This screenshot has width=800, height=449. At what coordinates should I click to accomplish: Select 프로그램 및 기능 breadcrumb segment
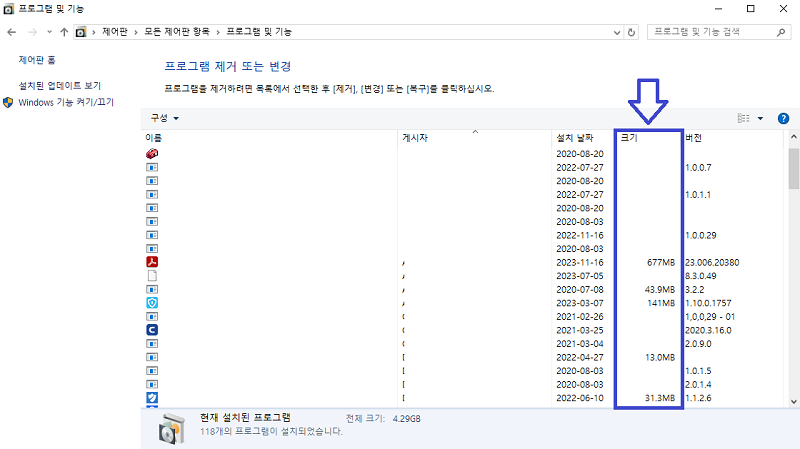(x=259, y=32)
